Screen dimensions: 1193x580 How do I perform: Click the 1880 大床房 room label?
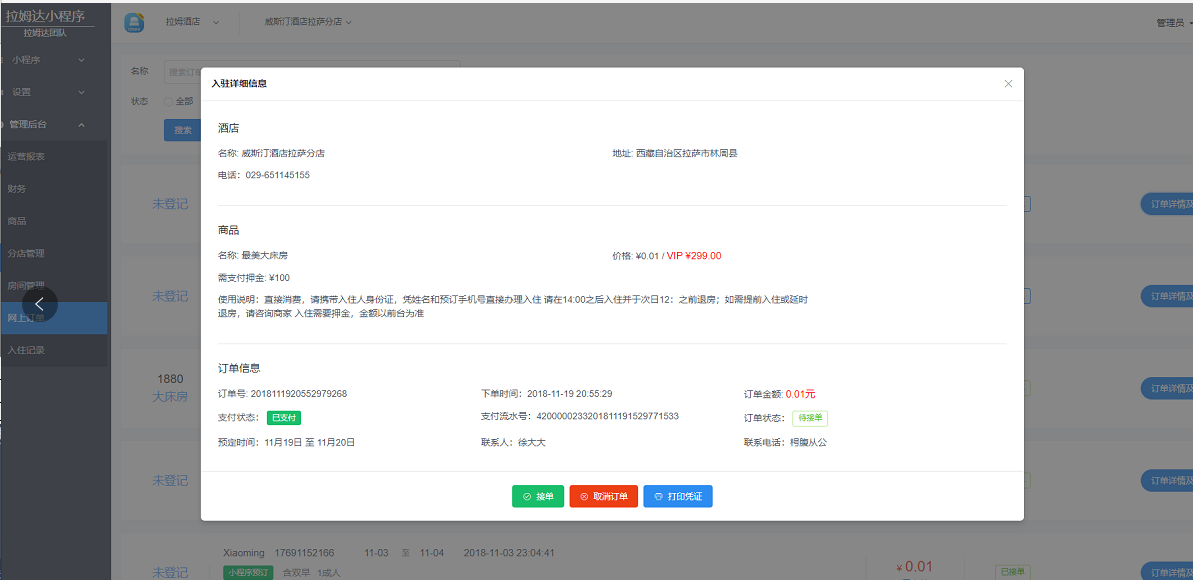170,387
